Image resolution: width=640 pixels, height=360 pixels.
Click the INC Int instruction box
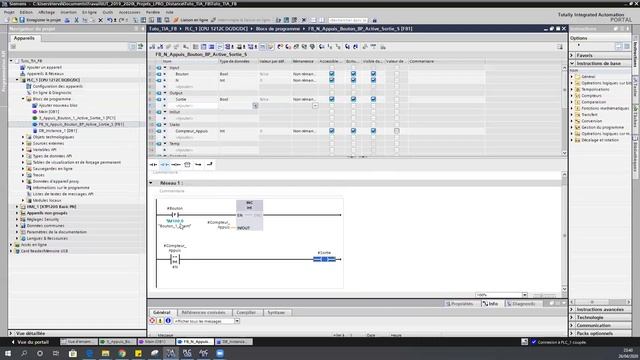pos(249,216)
